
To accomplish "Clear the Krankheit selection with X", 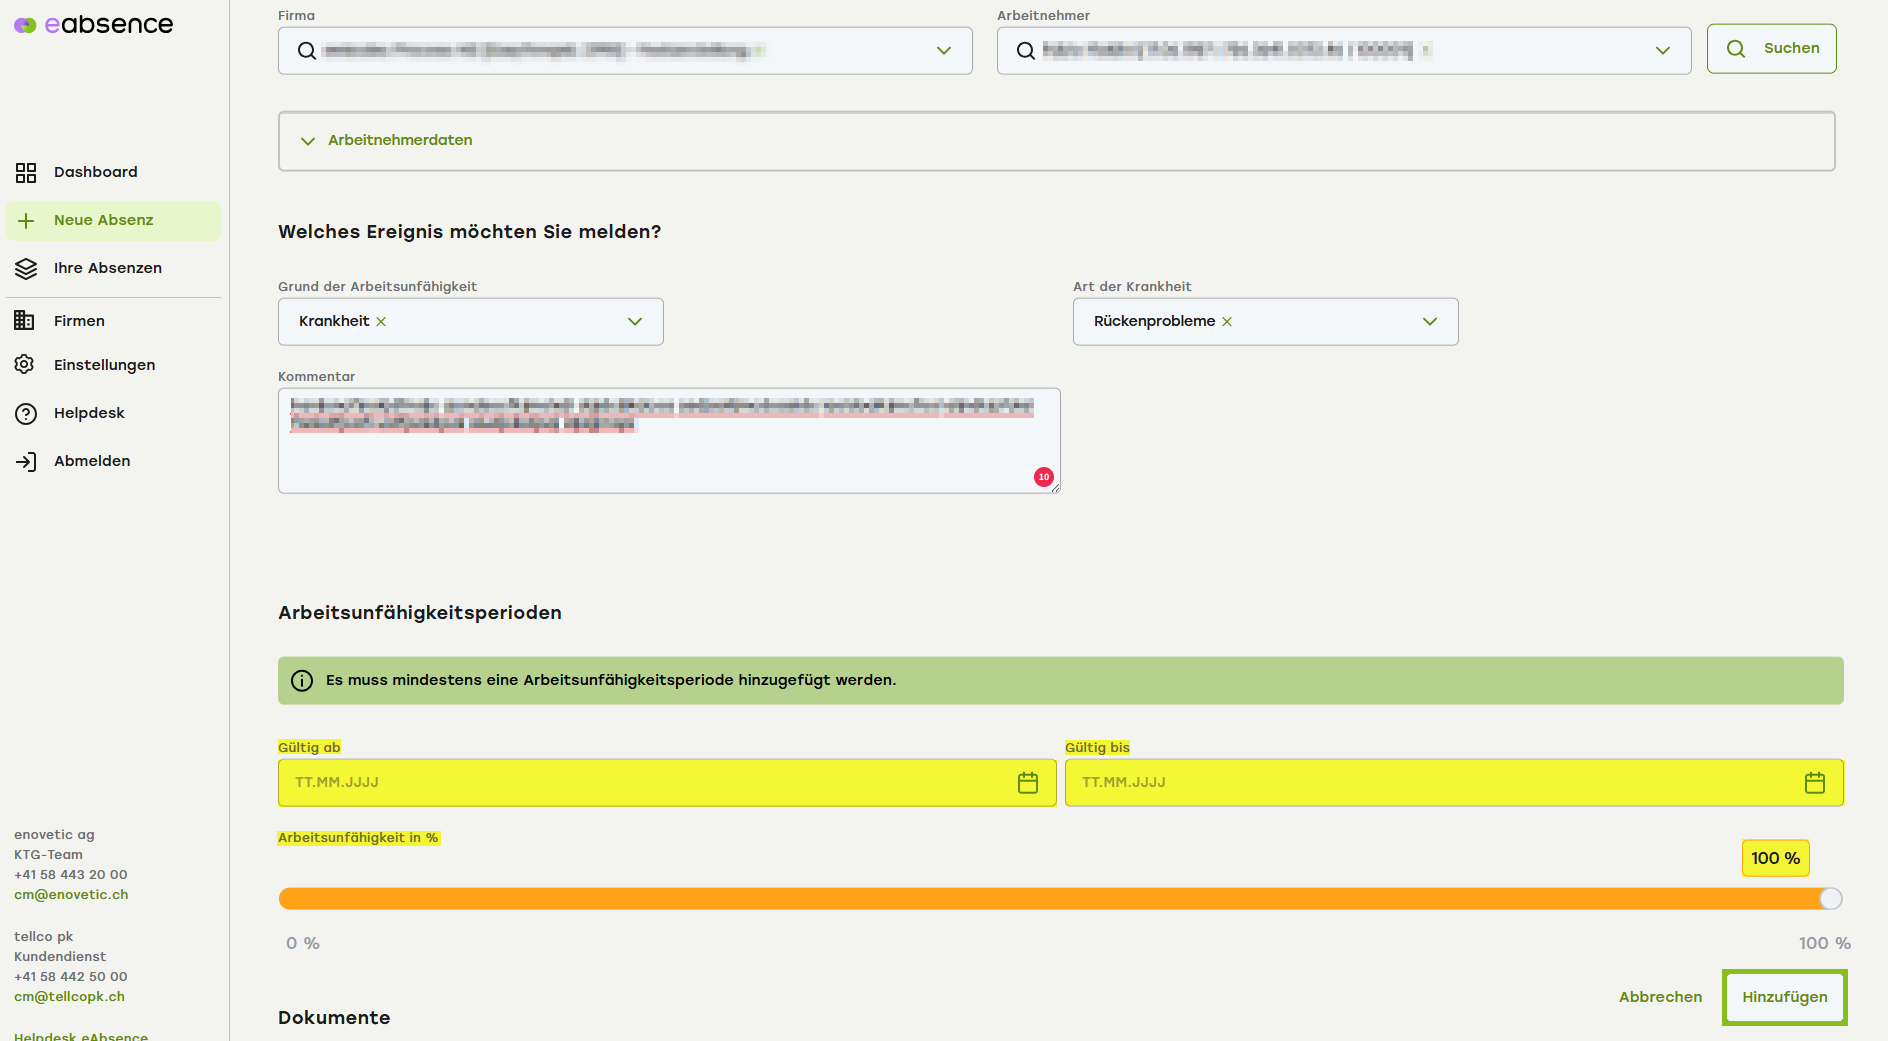I will (x=381, y=322).
